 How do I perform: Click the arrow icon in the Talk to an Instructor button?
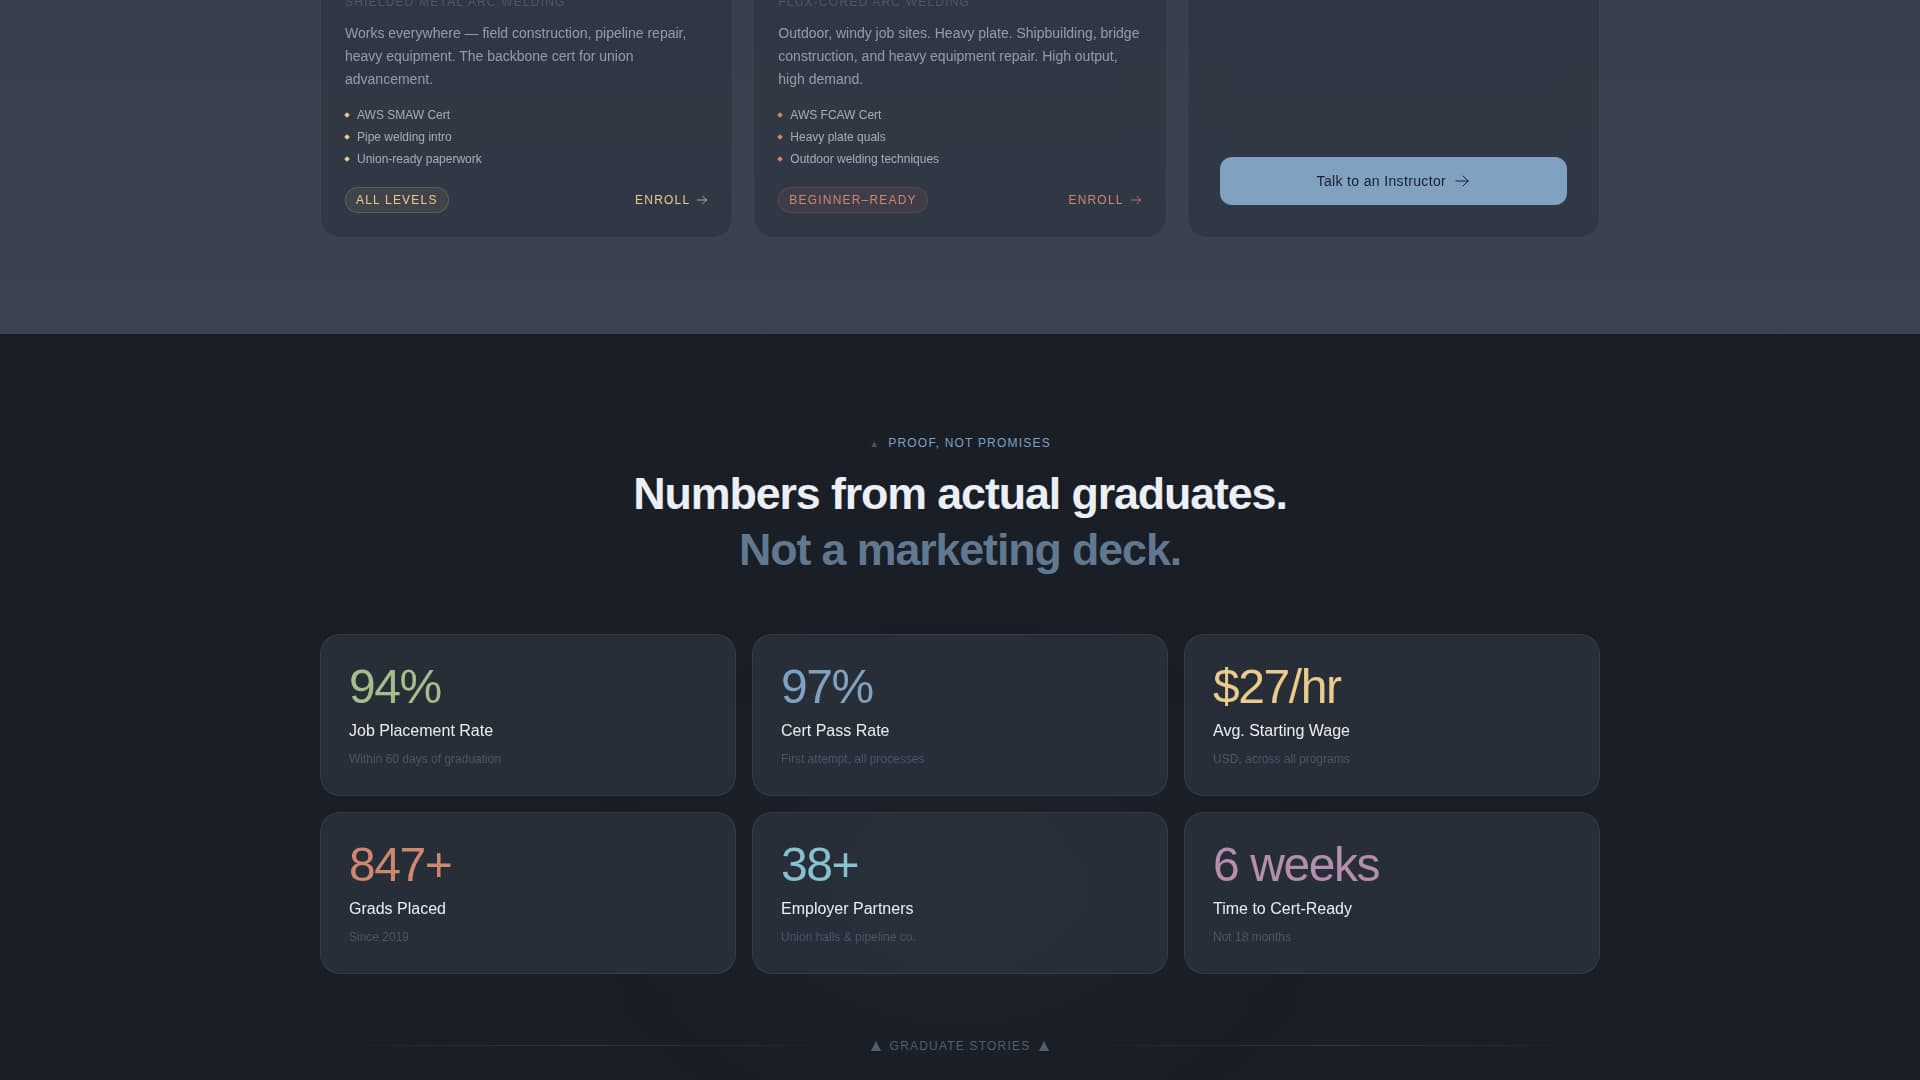click(x=1462, y=181)
